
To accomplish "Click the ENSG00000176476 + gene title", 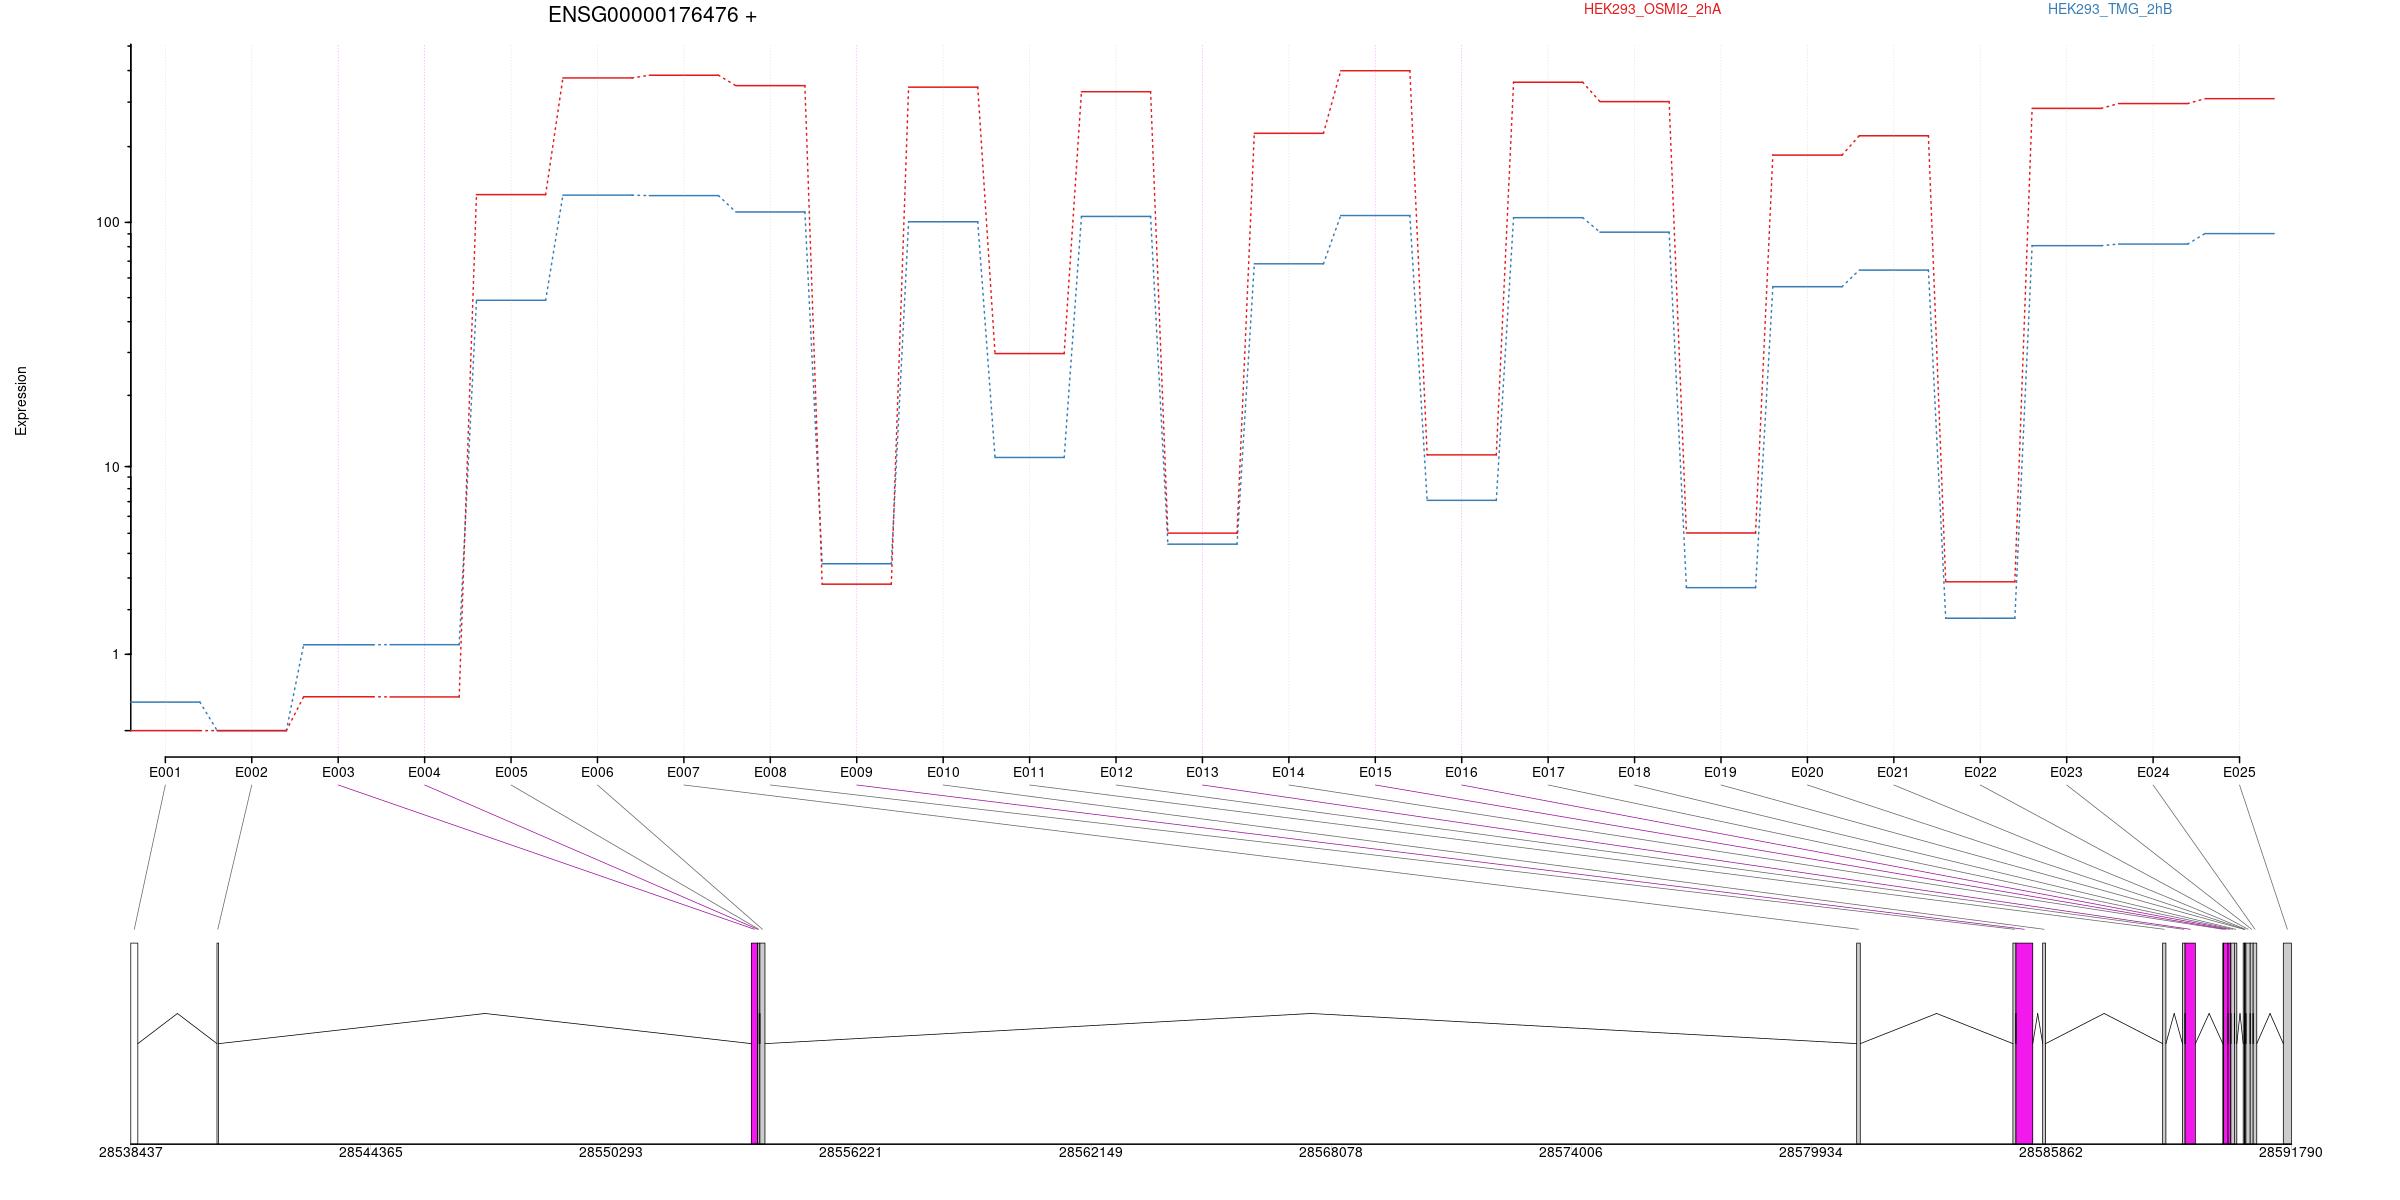I will coord(652,15).
